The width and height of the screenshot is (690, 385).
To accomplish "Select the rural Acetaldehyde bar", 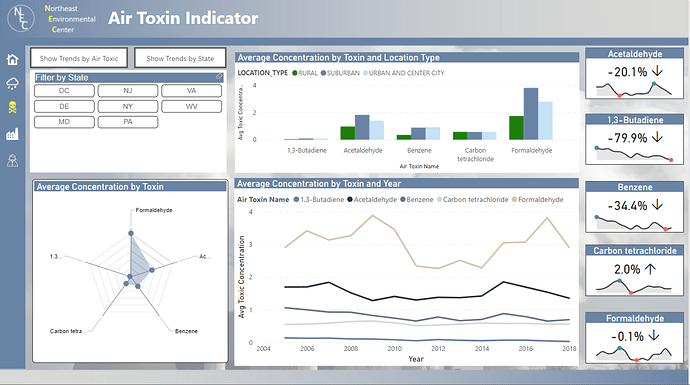I will 348,133.
